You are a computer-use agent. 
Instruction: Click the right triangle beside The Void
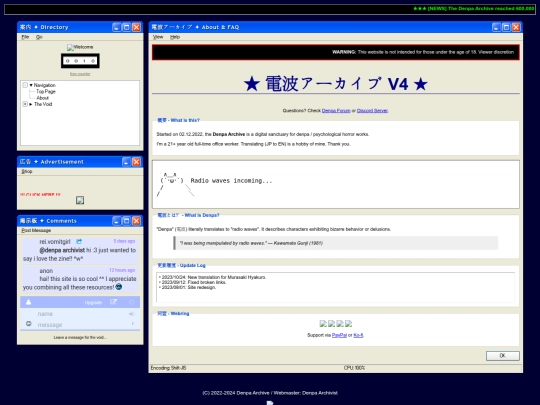31,104
